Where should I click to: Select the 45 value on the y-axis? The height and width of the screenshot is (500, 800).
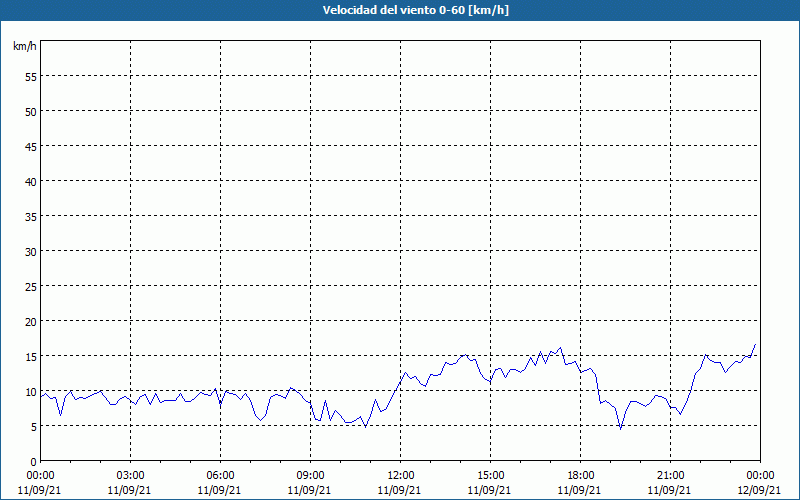click(x=31, y=146)
